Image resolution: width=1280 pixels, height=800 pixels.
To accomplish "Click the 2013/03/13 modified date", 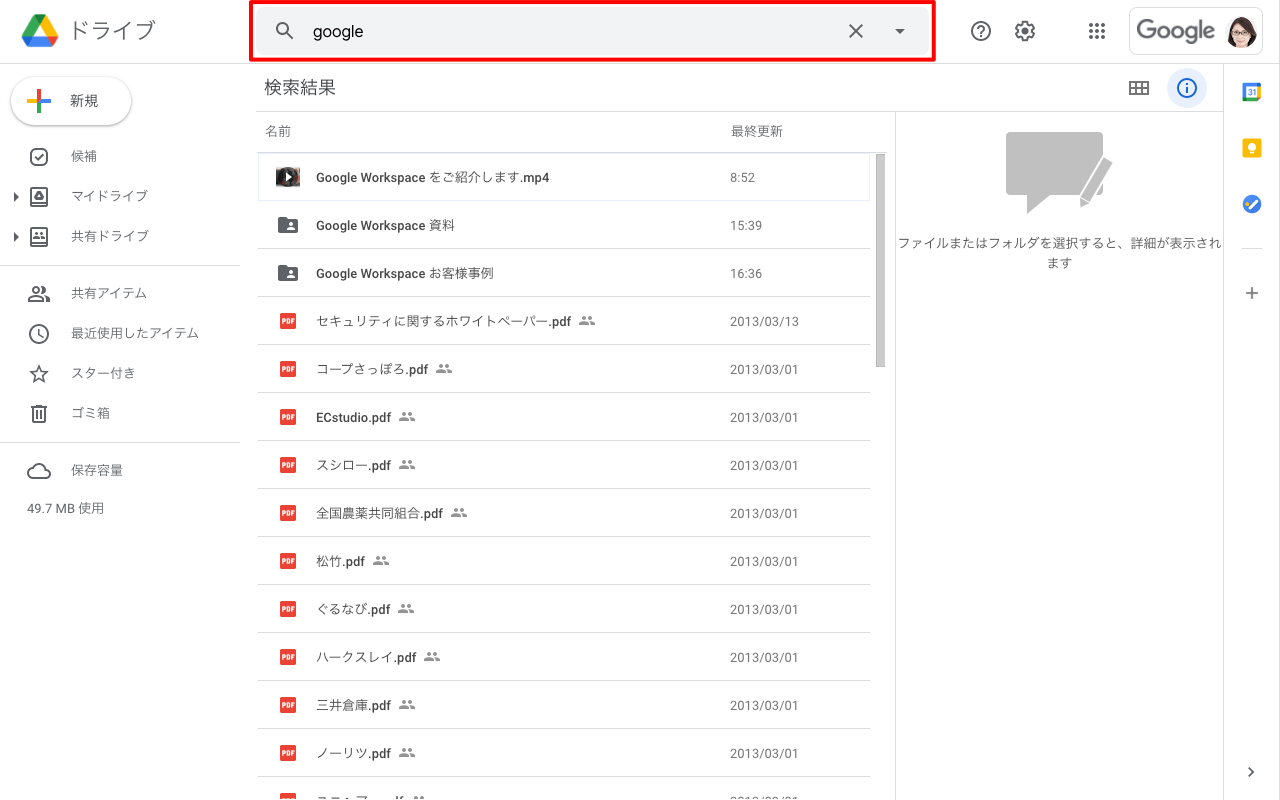I will (x=764, y=321).
